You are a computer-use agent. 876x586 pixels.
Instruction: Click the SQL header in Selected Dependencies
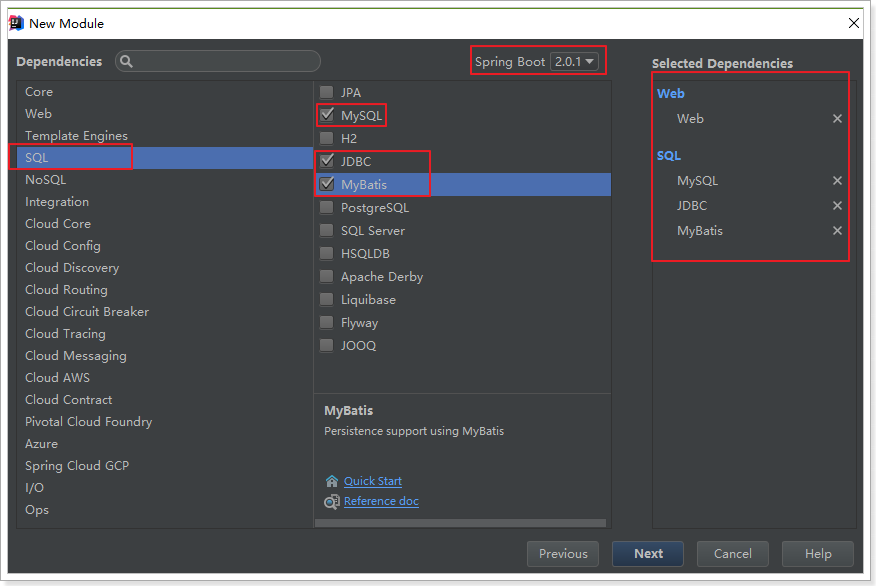tap(669, 155)
